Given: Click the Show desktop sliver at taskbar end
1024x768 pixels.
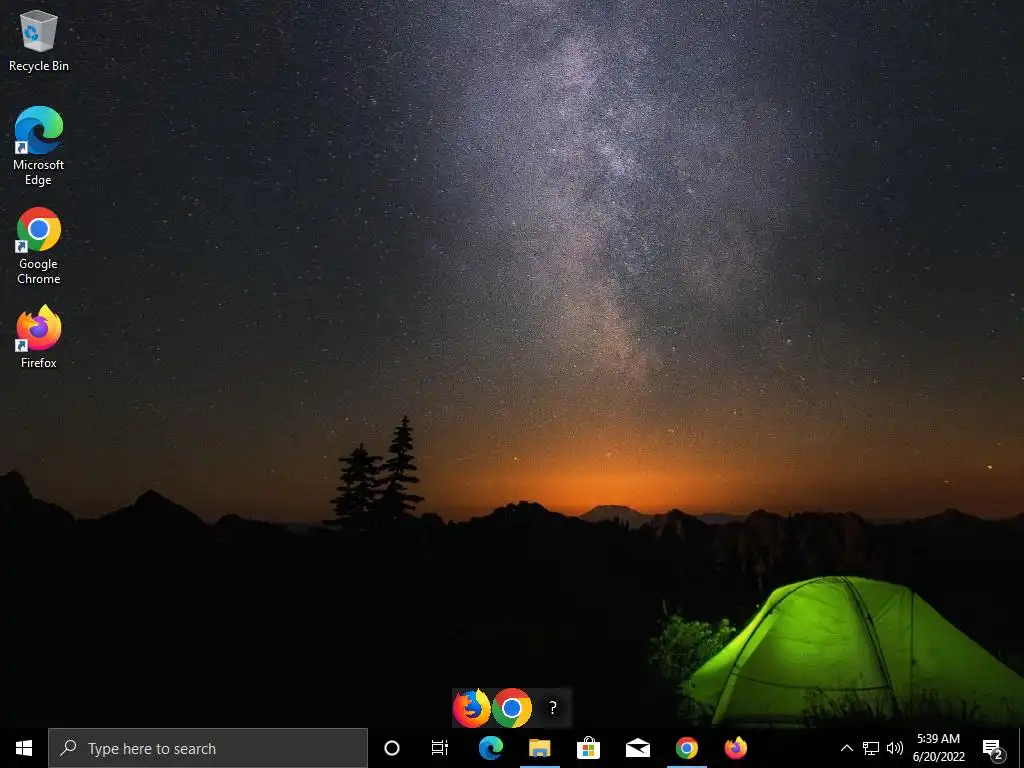Looking at the screenshot, I should [x=1021, y=748].
